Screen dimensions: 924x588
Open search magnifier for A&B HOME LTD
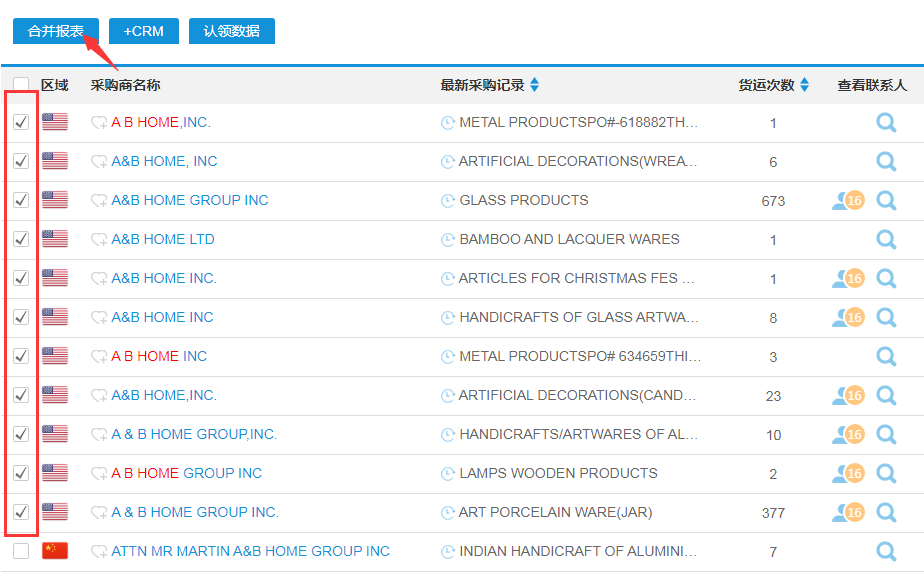tap(886, 239)
